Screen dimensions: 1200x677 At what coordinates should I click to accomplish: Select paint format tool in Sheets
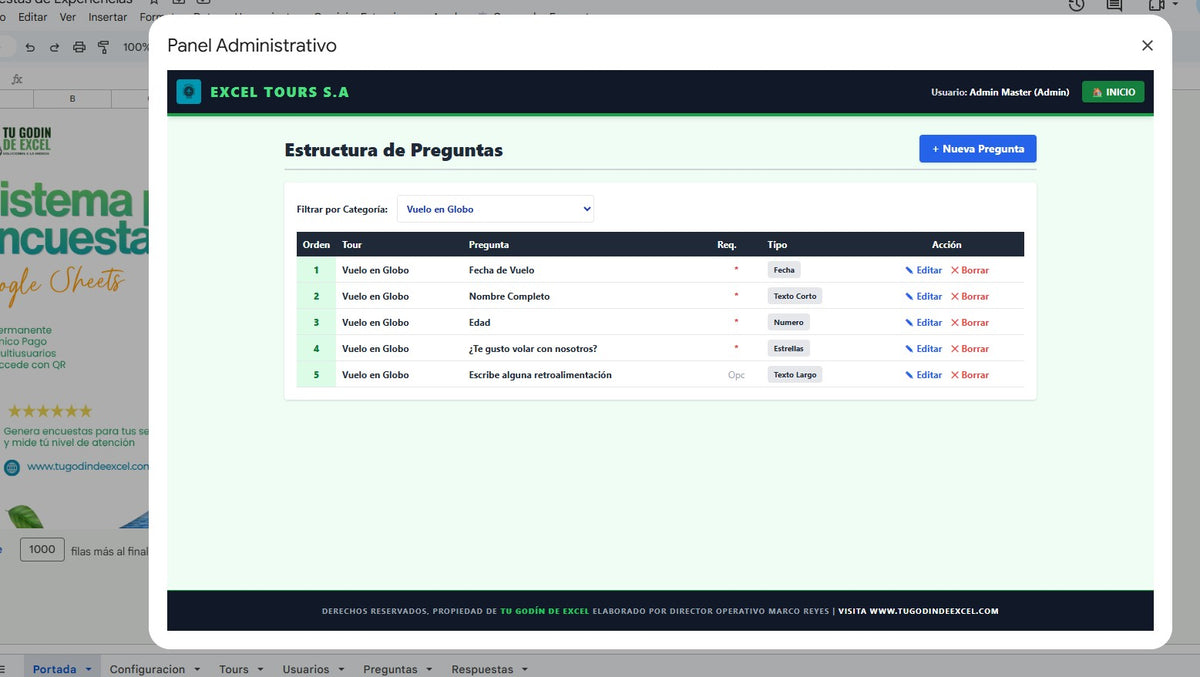103,47
